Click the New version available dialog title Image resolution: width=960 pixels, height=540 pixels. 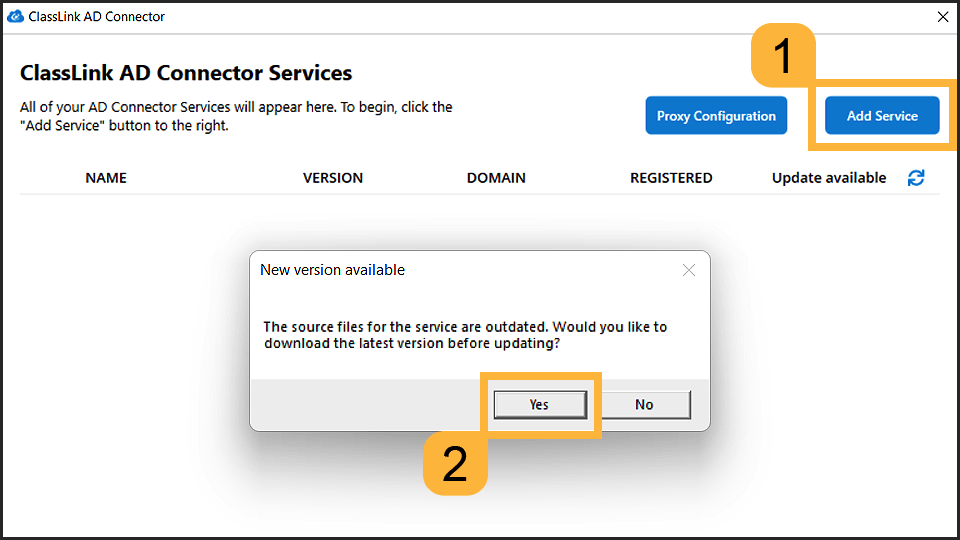[332, 270]
